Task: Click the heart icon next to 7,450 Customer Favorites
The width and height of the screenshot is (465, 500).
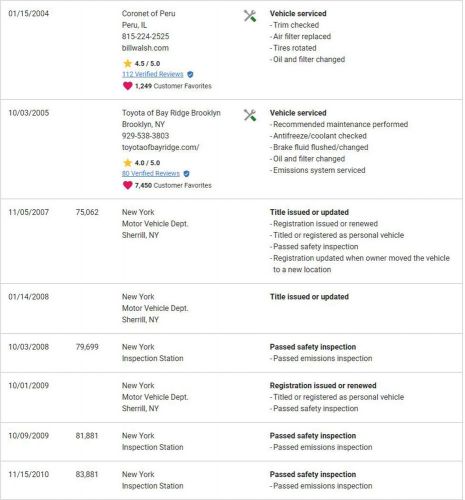Action: 127,185
